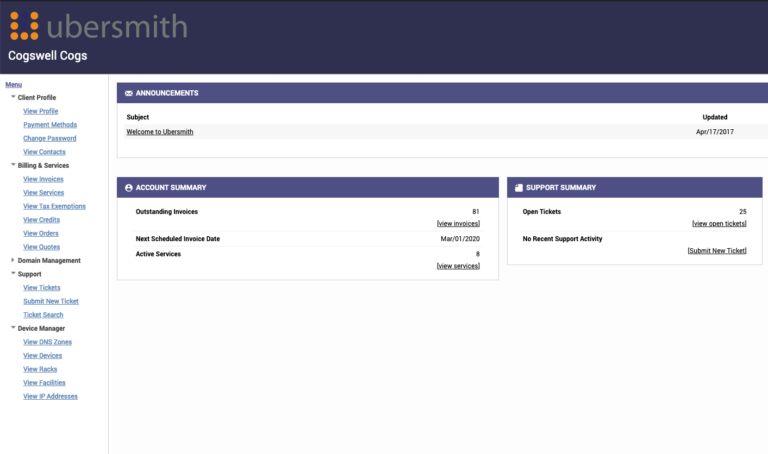Click the [Submit New Ticket] link

(x=717, y=250)
